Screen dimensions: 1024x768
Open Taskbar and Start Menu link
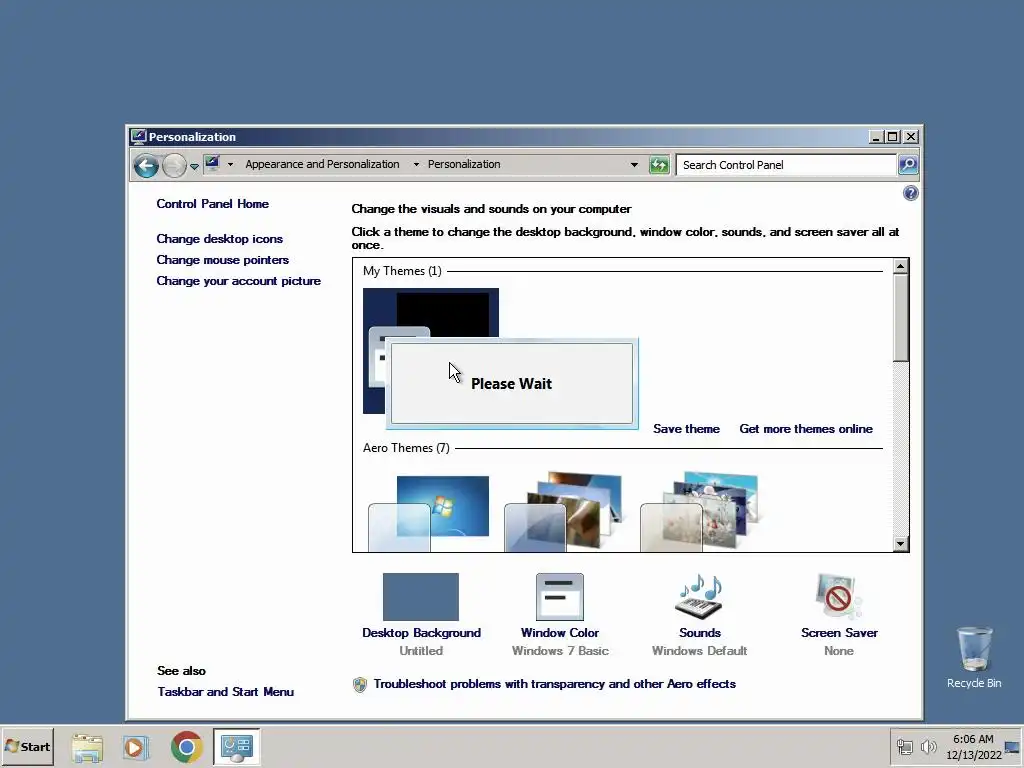[x=225, y=692]
